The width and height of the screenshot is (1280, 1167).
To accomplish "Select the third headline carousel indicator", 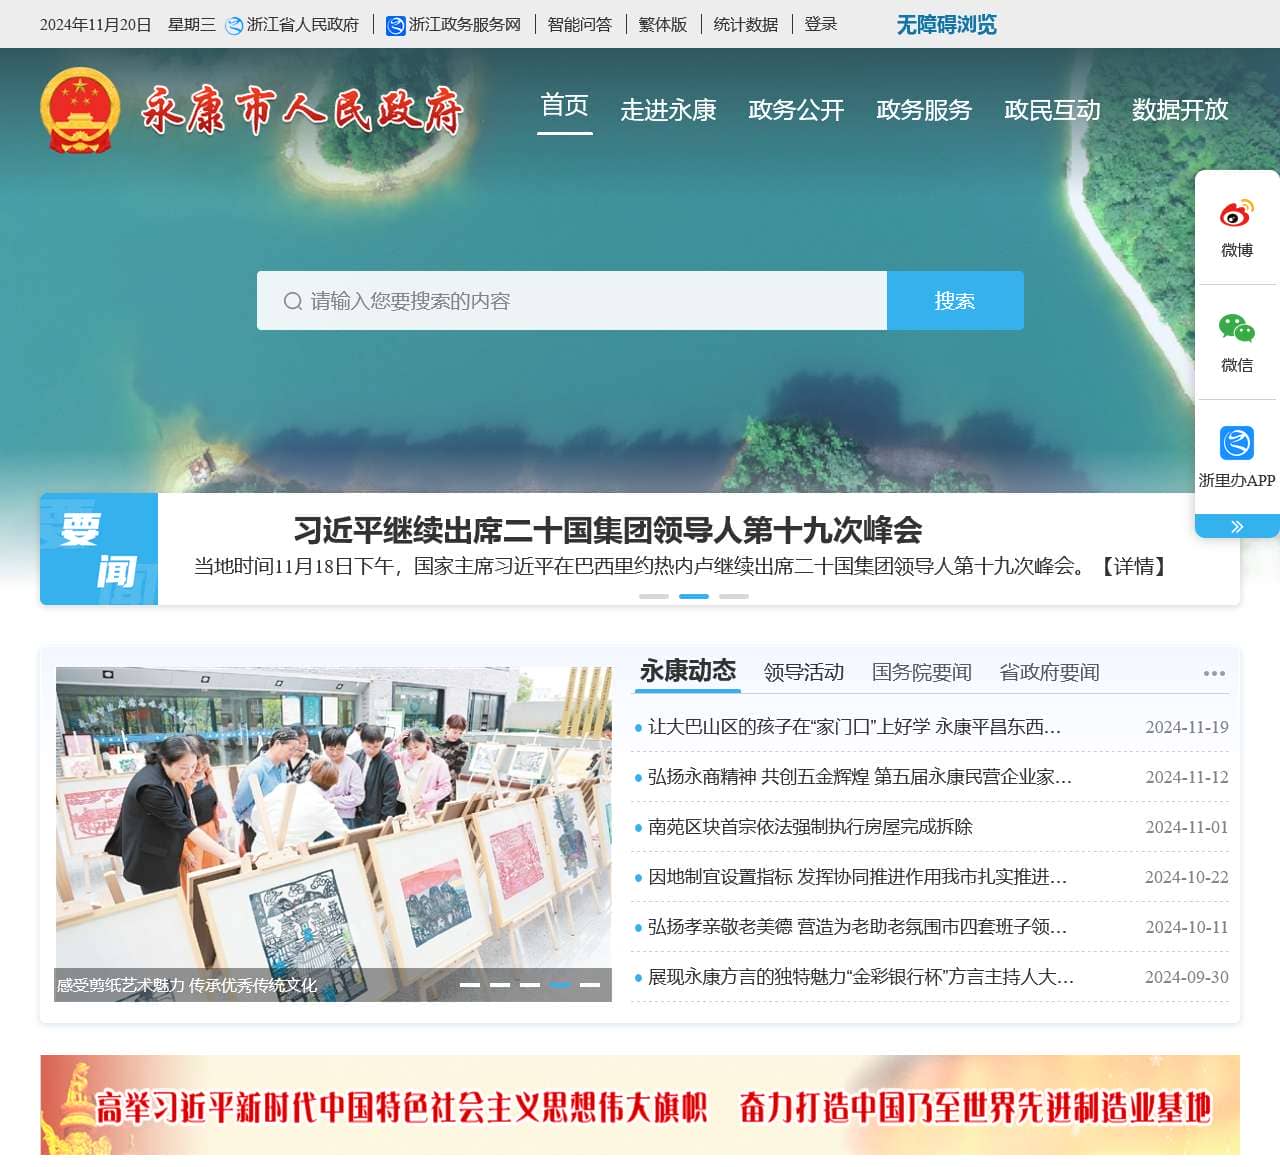I will 734,596.
